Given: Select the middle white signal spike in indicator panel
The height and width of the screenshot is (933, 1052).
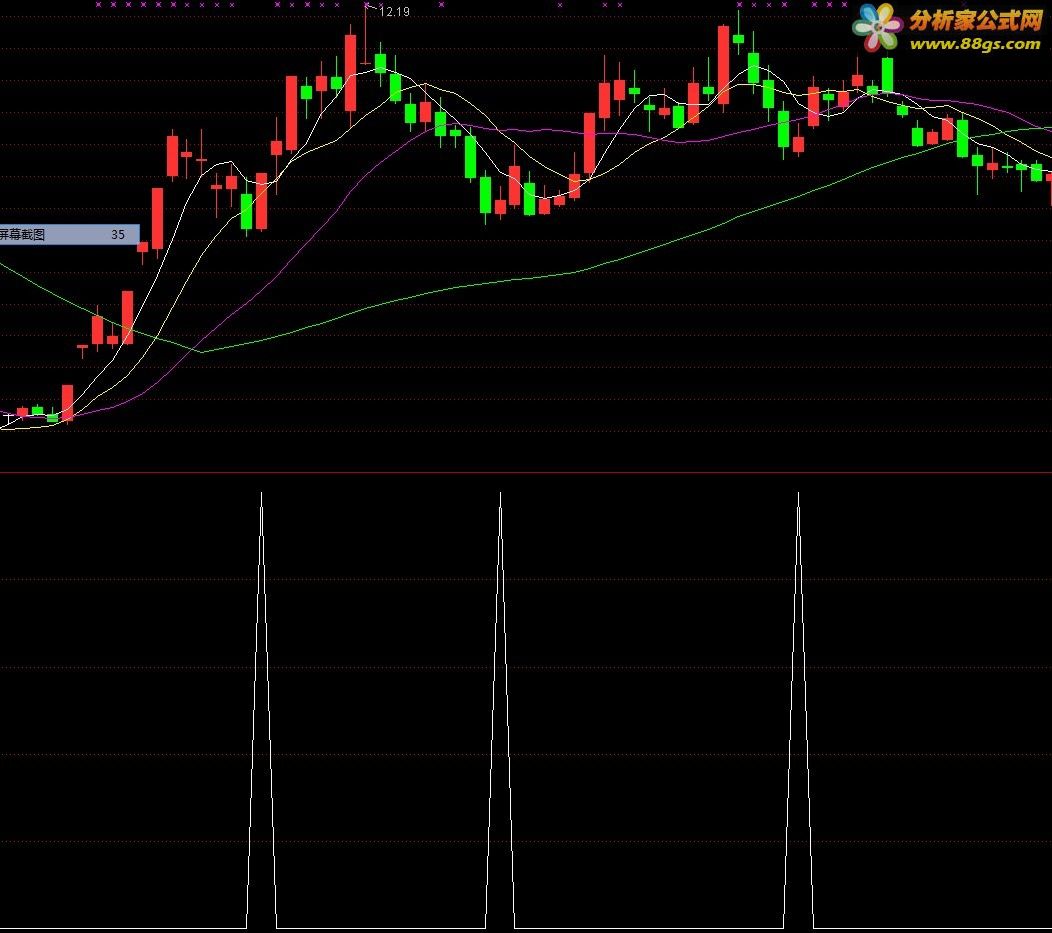Looking at the screenshot, I should pos(500,710).
